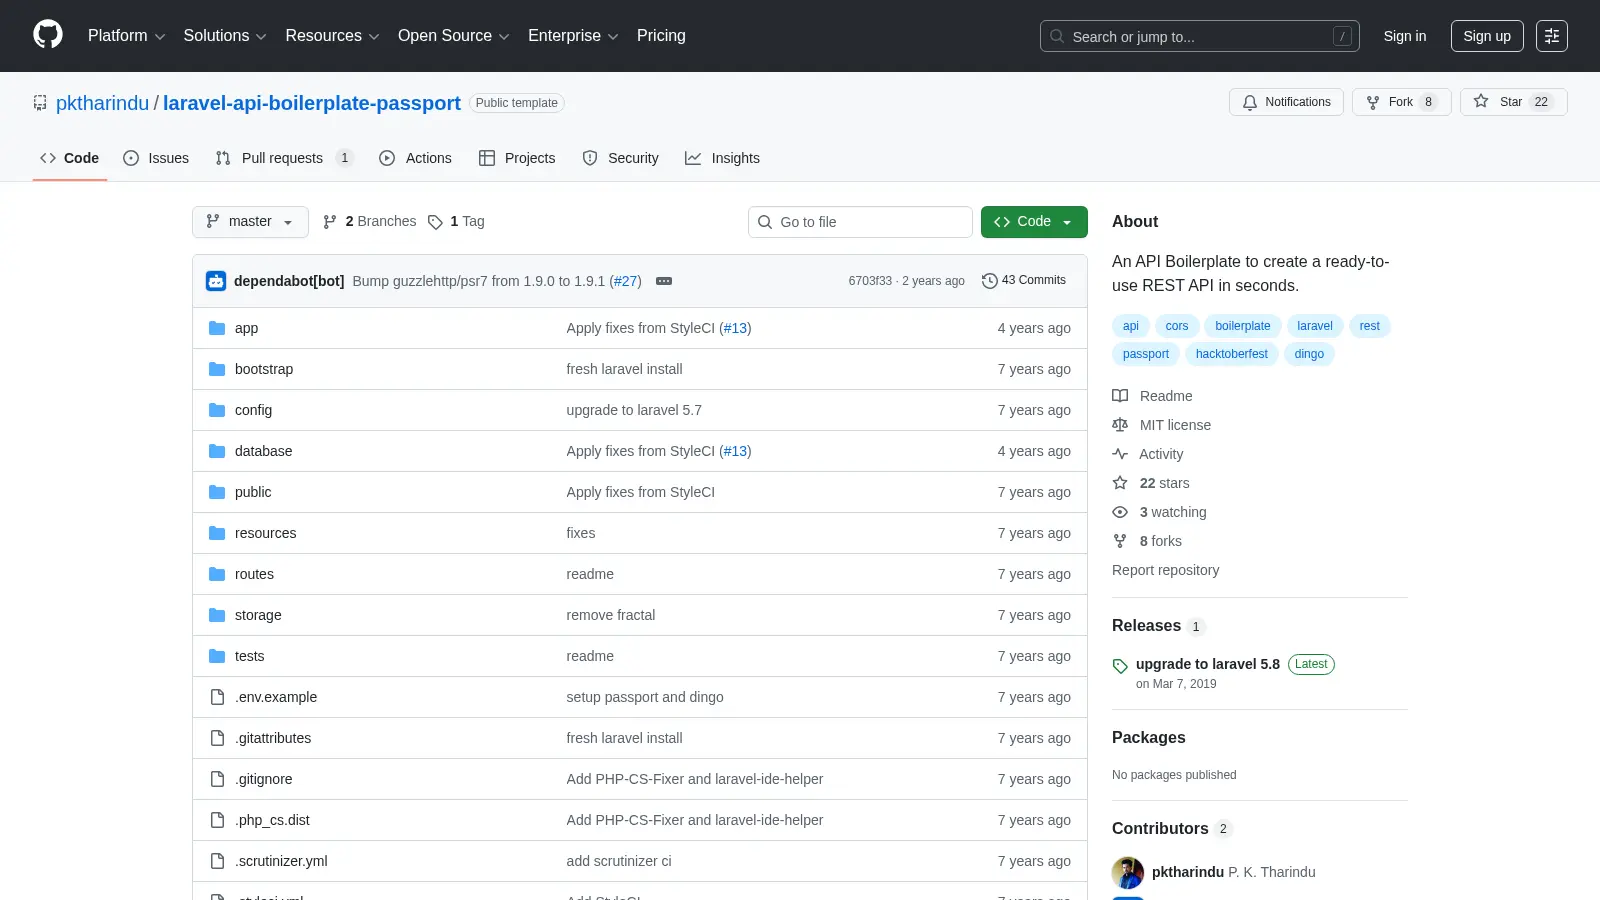Screen dimensions: 1600x900
Task: Open the resources folder
Action: coord(266,533)
